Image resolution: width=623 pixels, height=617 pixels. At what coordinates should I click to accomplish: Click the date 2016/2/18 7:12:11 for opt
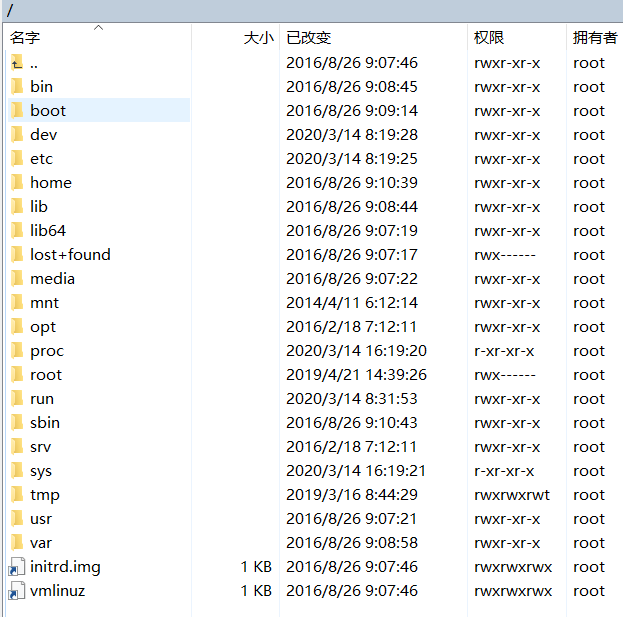pos(351,327)
